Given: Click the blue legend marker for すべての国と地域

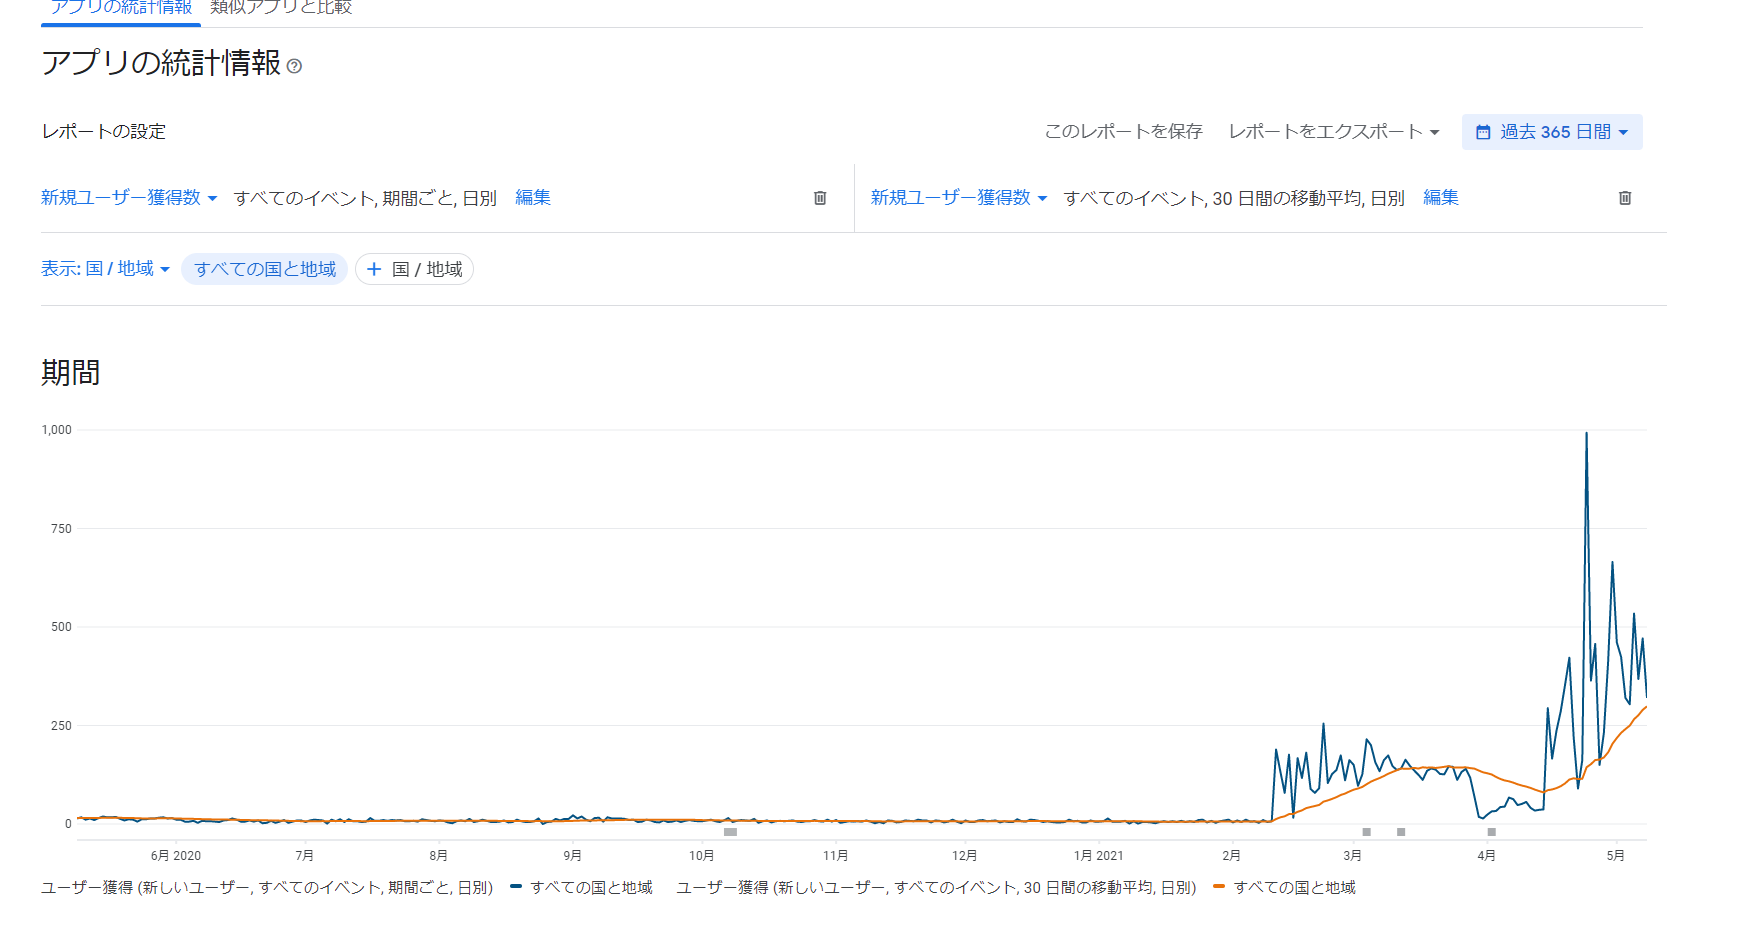Looking at the screenshot, I should click(x=516, y=886).
